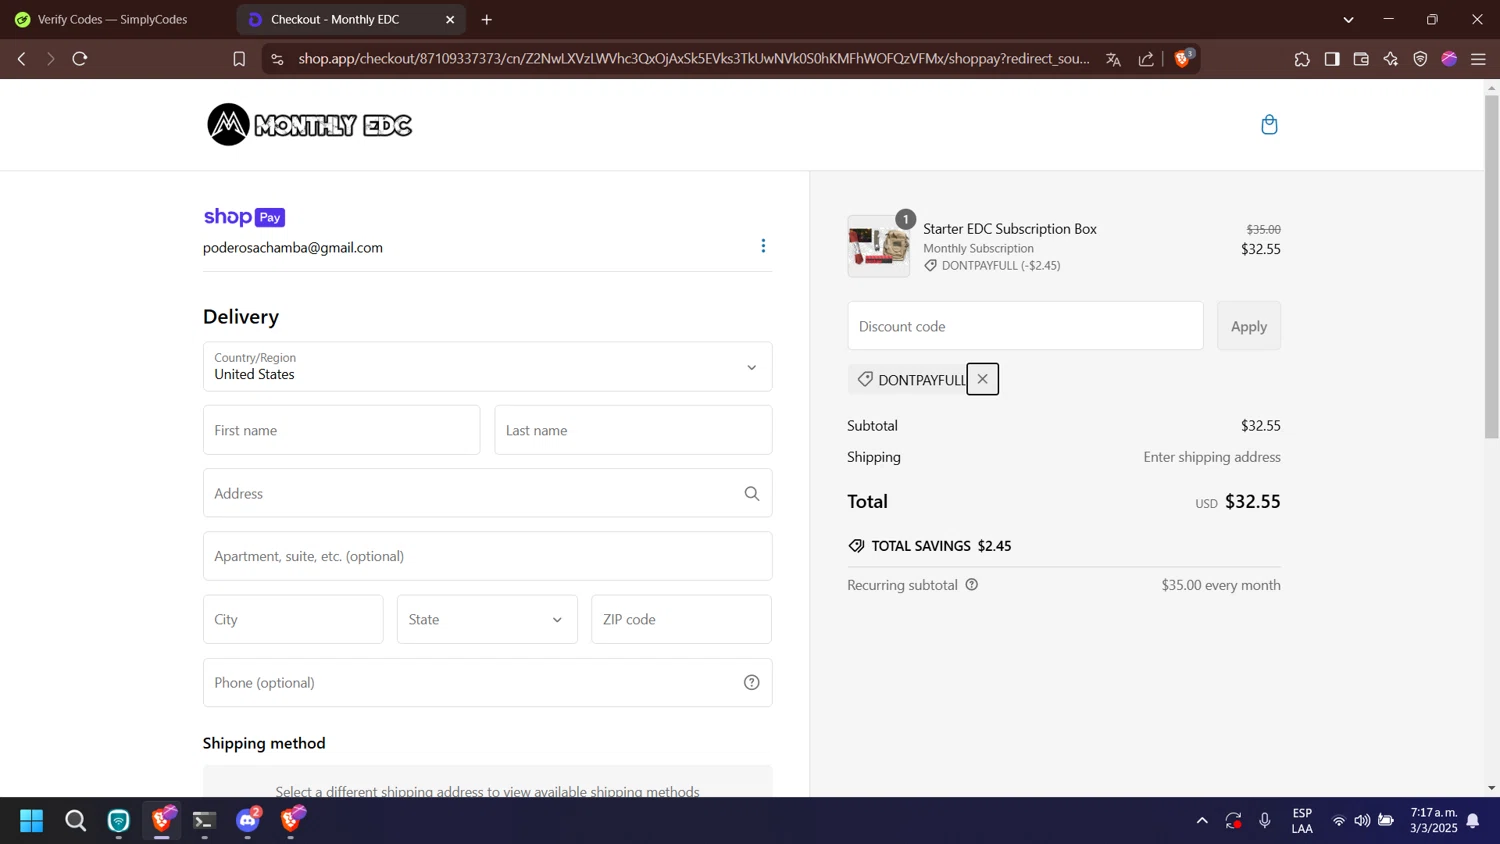Image resolution: width=1500 pixels, height=844 pixels.
Task: Click the browser profile avatar icon
Action: pos(1449,59)
